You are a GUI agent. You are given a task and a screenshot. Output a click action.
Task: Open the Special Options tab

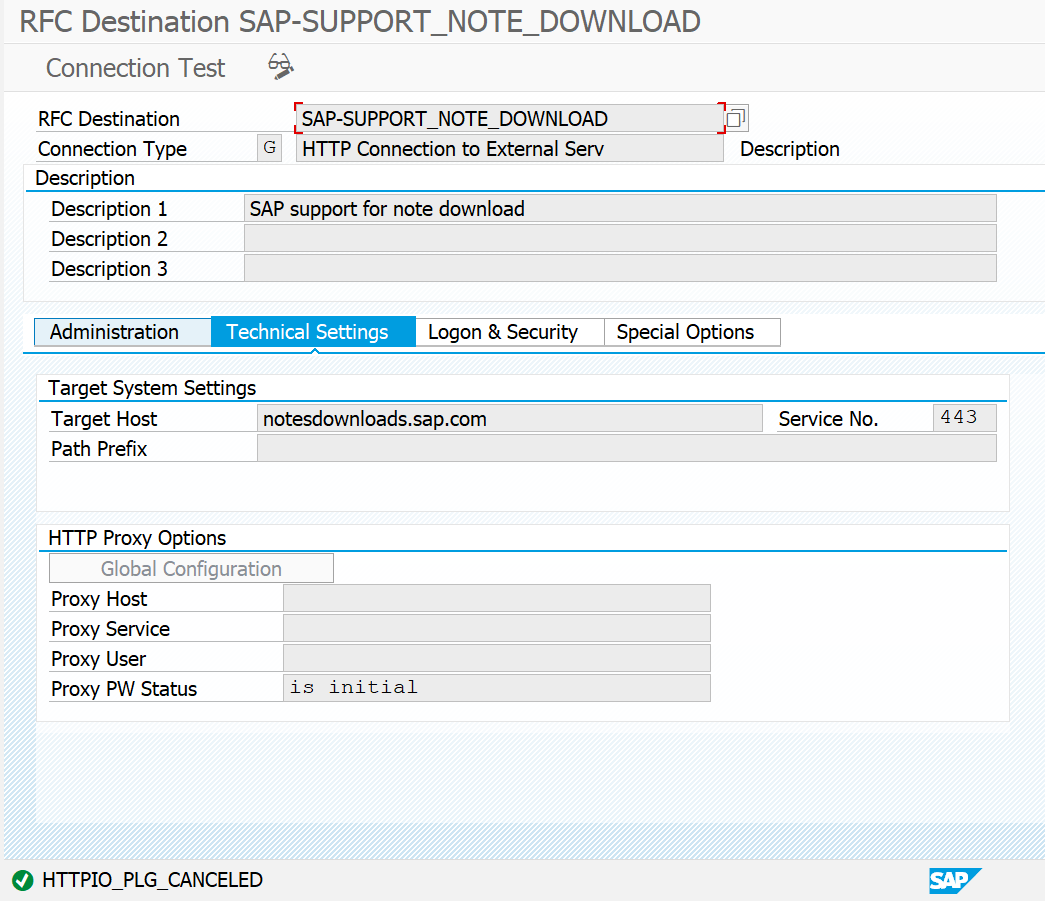(x=692, y=332)
